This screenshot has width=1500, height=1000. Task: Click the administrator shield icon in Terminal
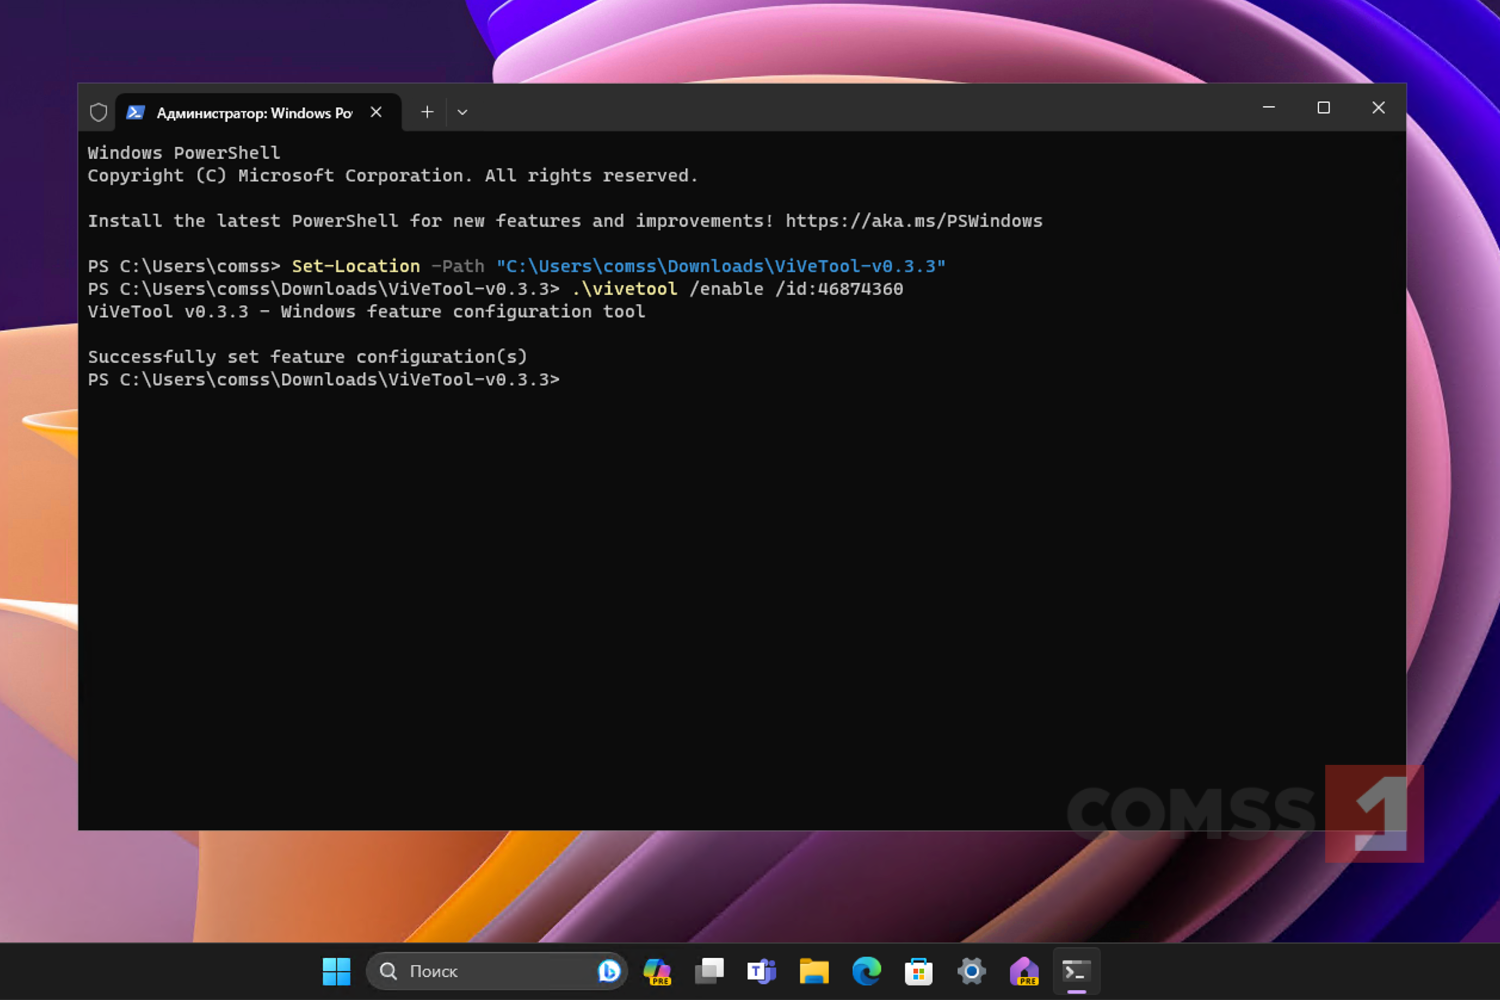(98, 113)
